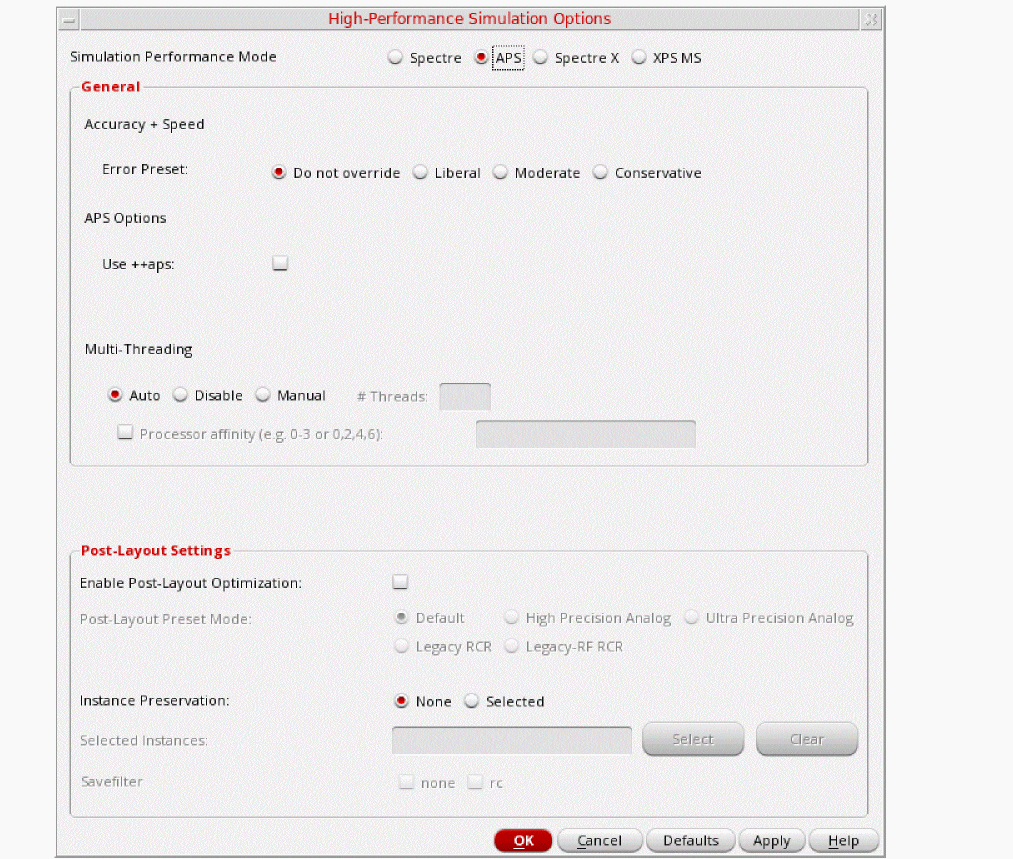
Task: Open Help for simulation options
Action: pos(843,840)
